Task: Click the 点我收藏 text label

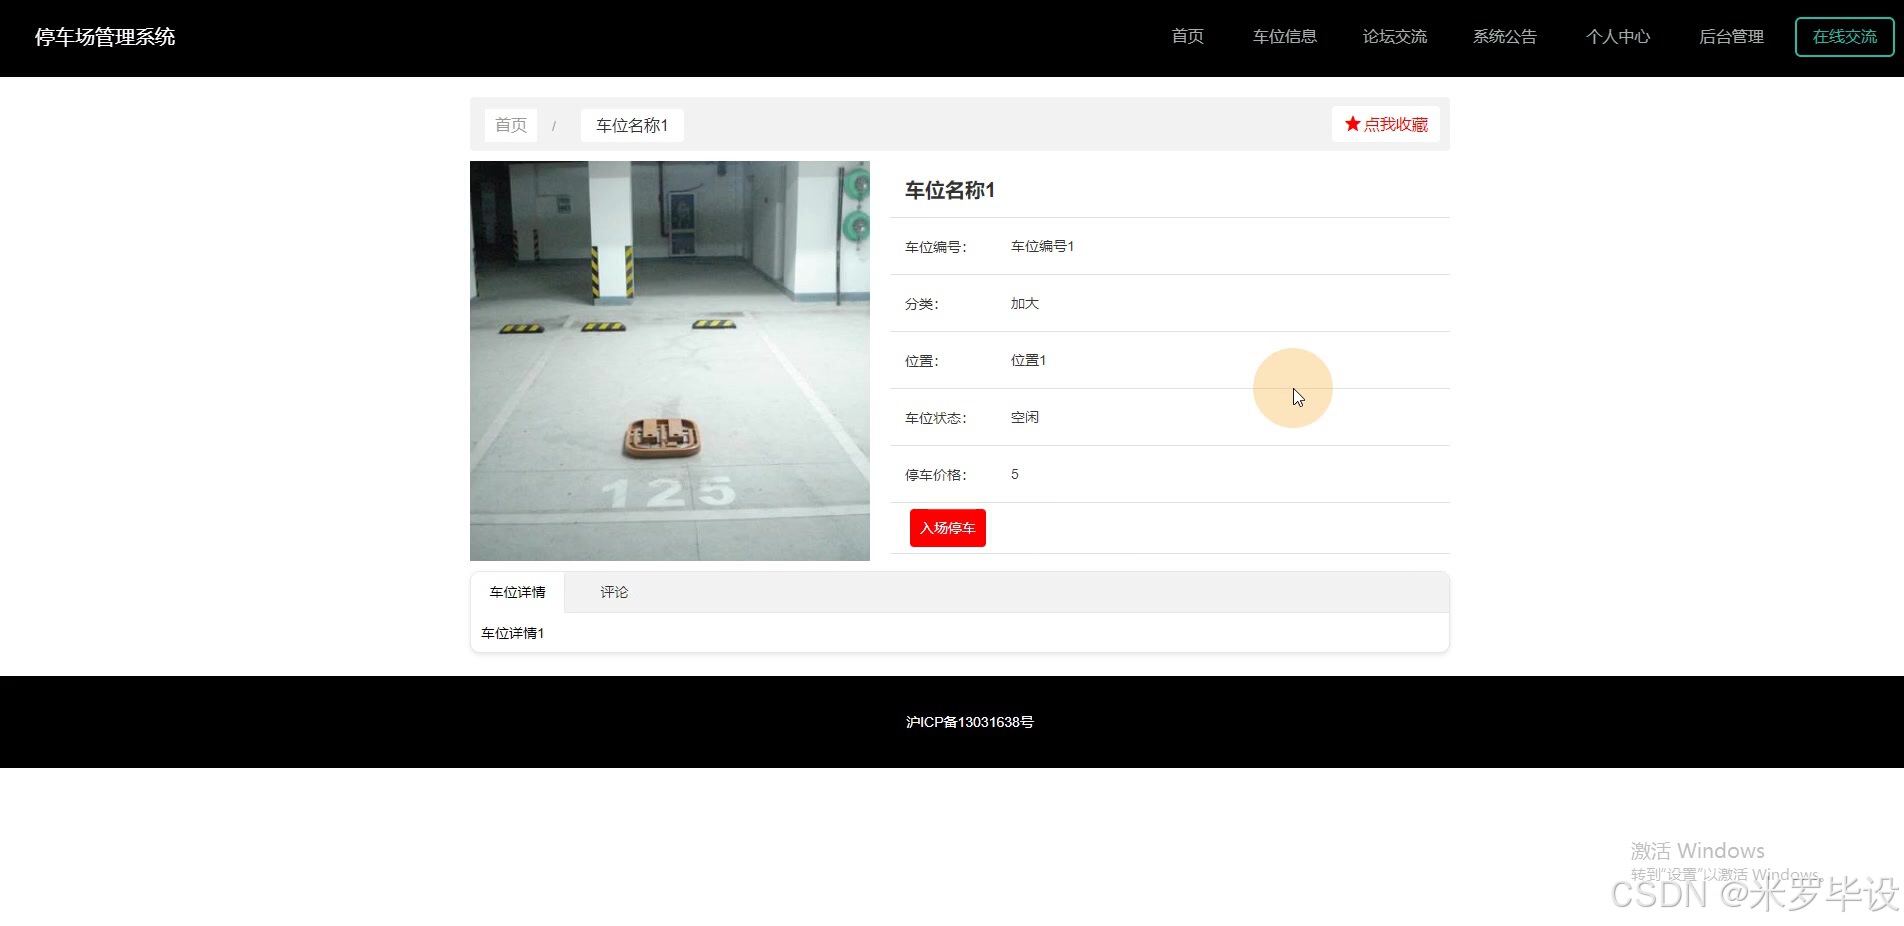Action: (x=1396, y=124)
